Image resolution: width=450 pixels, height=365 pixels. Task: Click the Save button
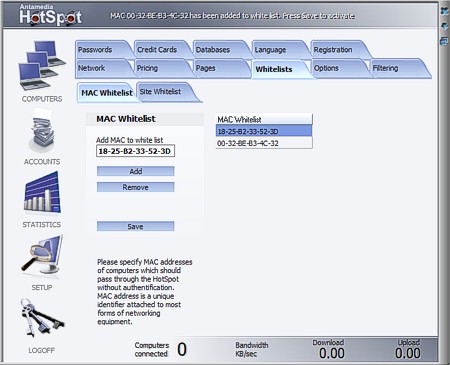click(135, 226)
